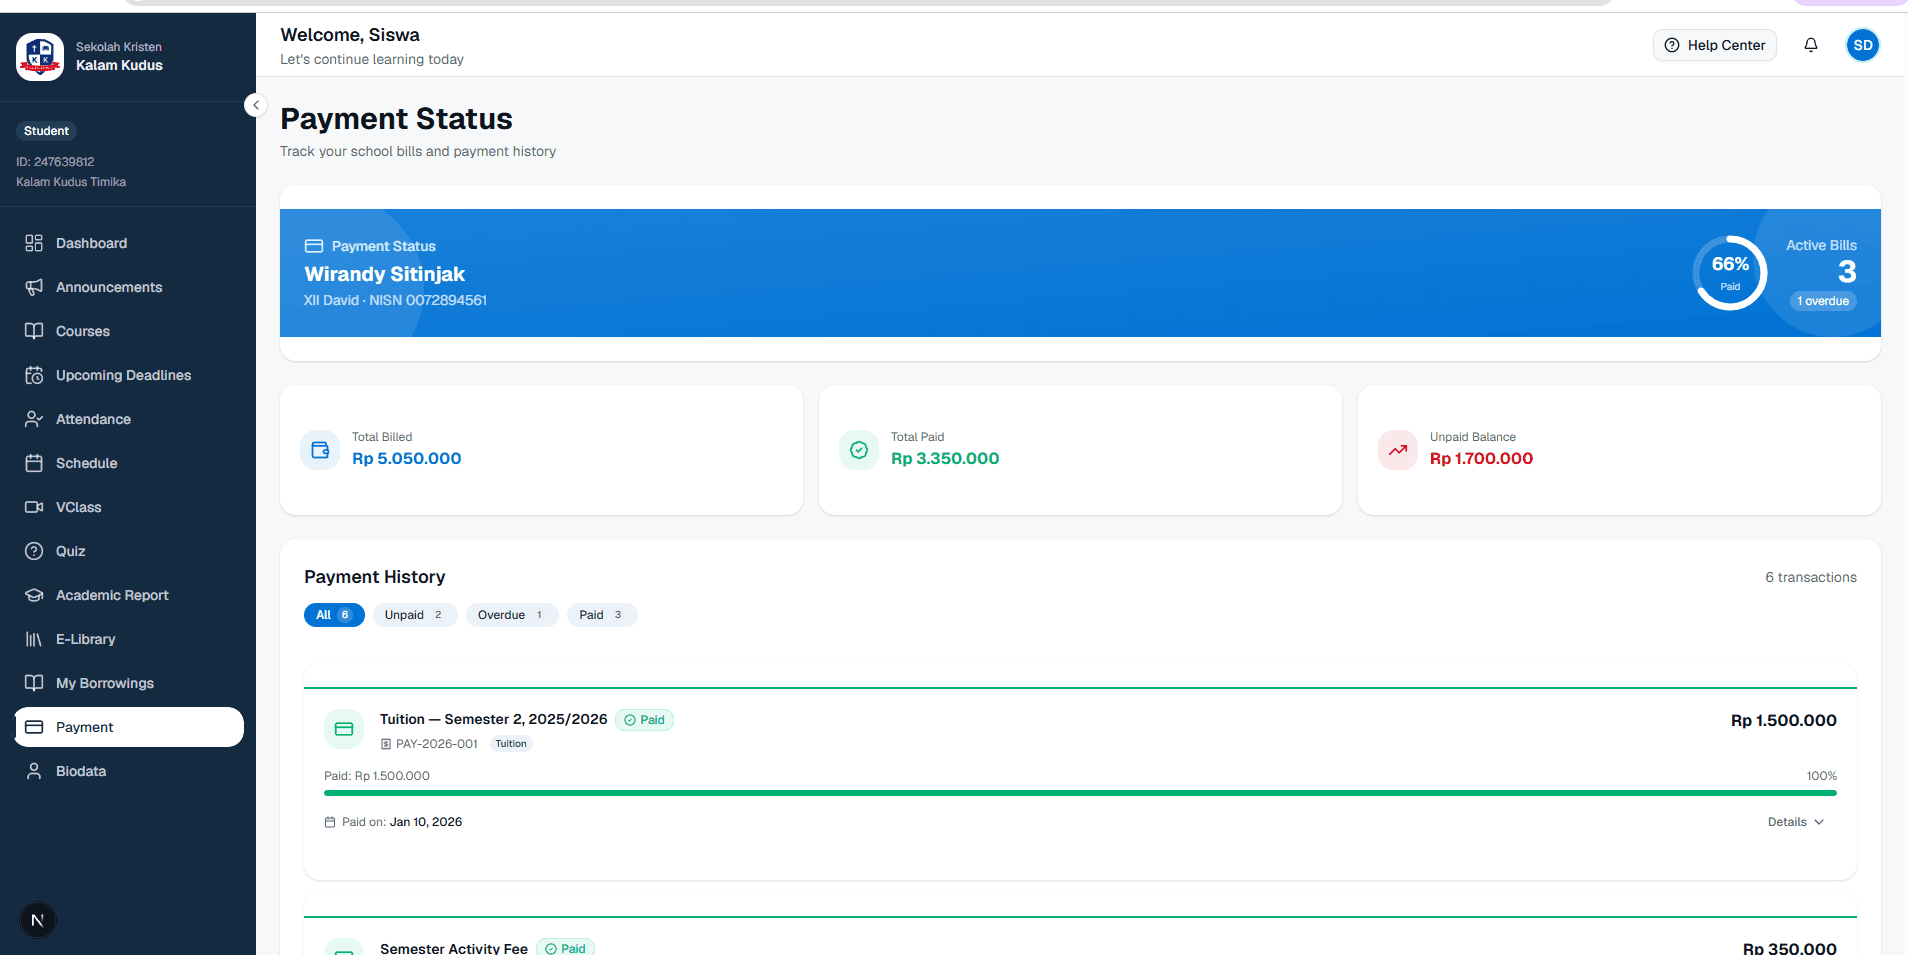Click the Tuition 100% progress bar
Viewport: 1908px width, 955px height.
[x=1080, y=793]
